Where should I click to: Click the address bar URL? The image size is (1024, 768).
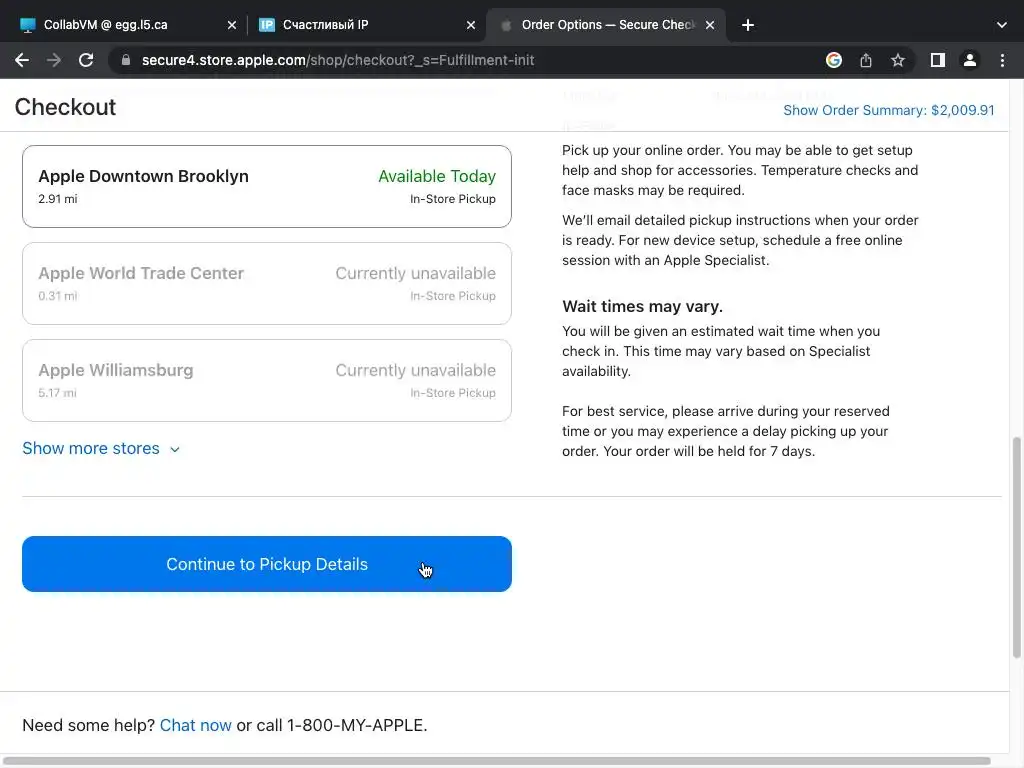(338, 60)
